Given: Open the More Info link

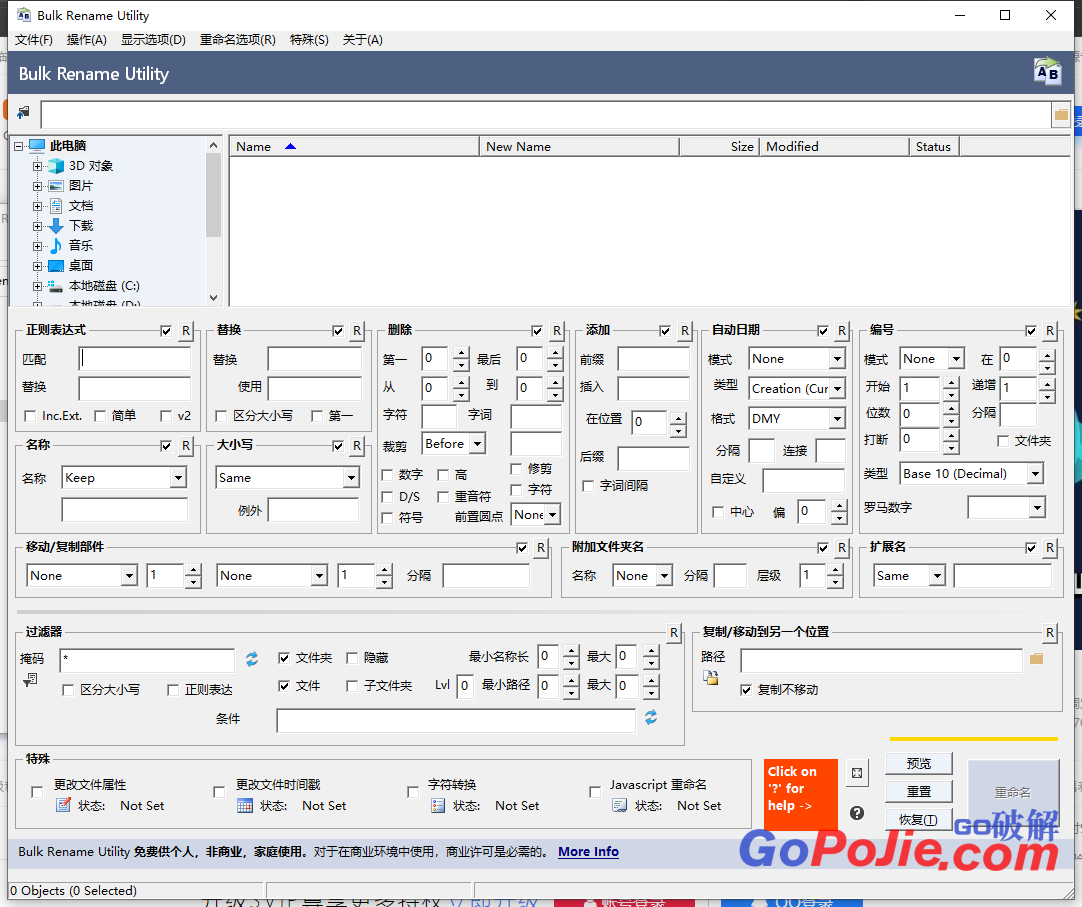Looking at the screenshot, I should 589,852.
